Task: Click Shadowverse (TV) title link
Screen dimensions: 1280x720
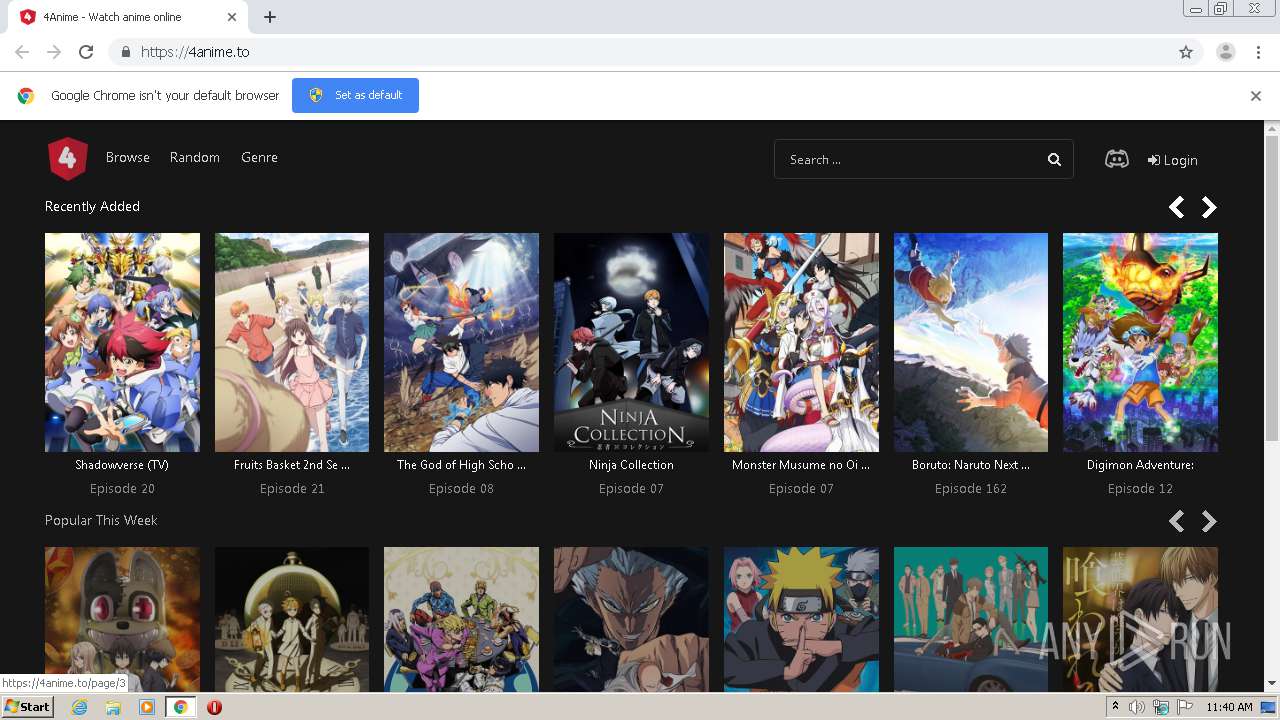Action: (122, 465)
